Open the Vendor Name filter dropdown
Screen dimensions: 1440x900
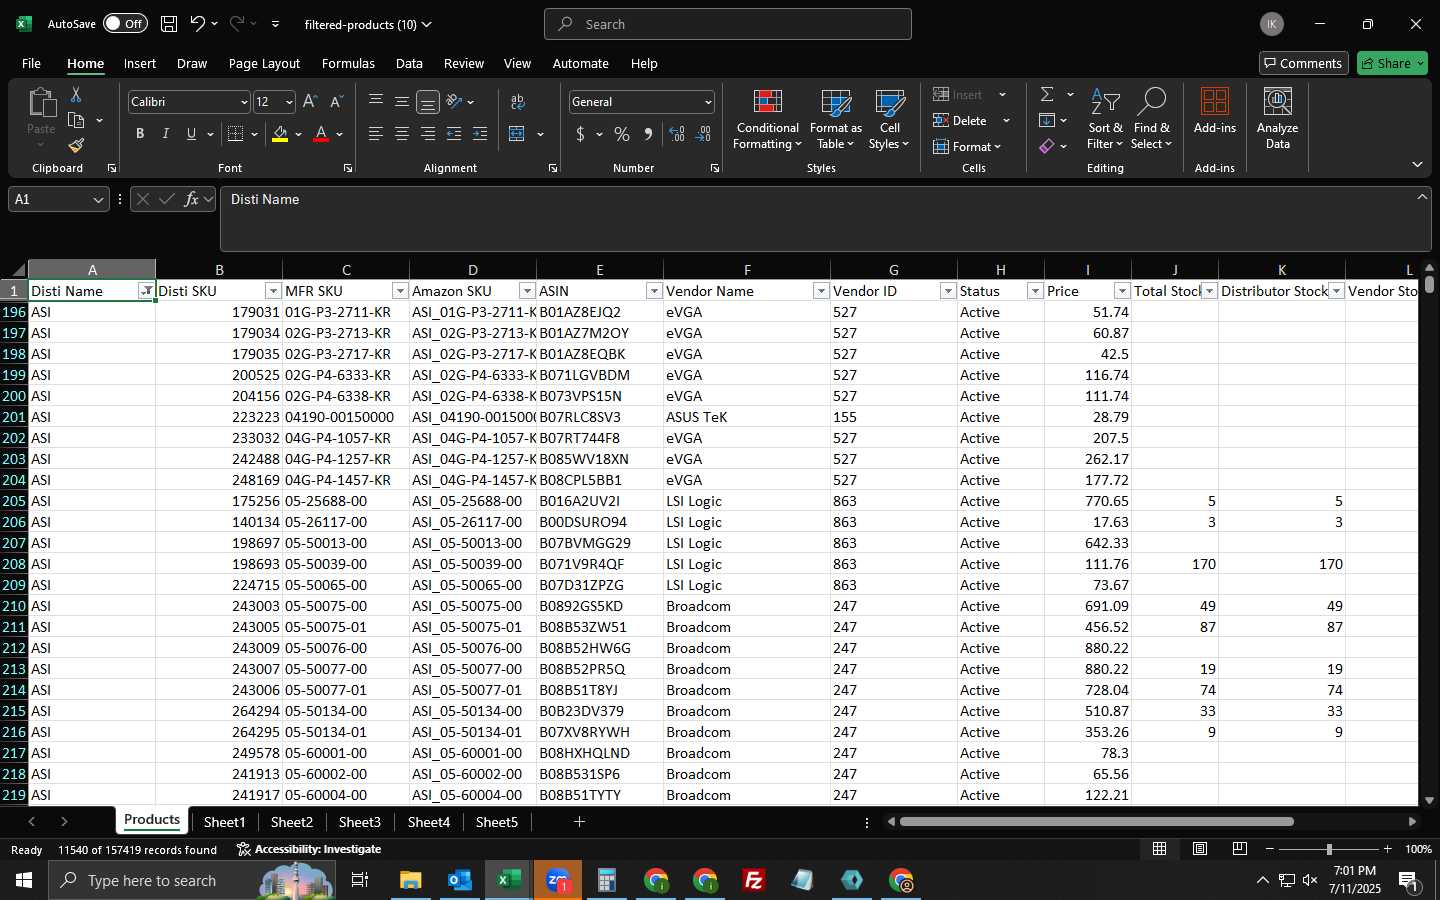(821, 291)
